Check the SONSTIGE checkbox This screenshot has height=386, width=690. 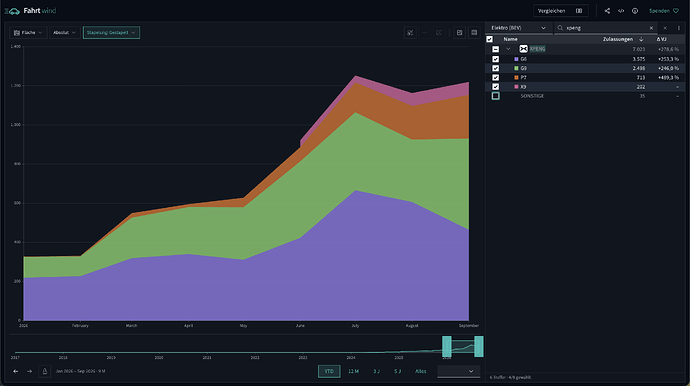click(495, 96)
